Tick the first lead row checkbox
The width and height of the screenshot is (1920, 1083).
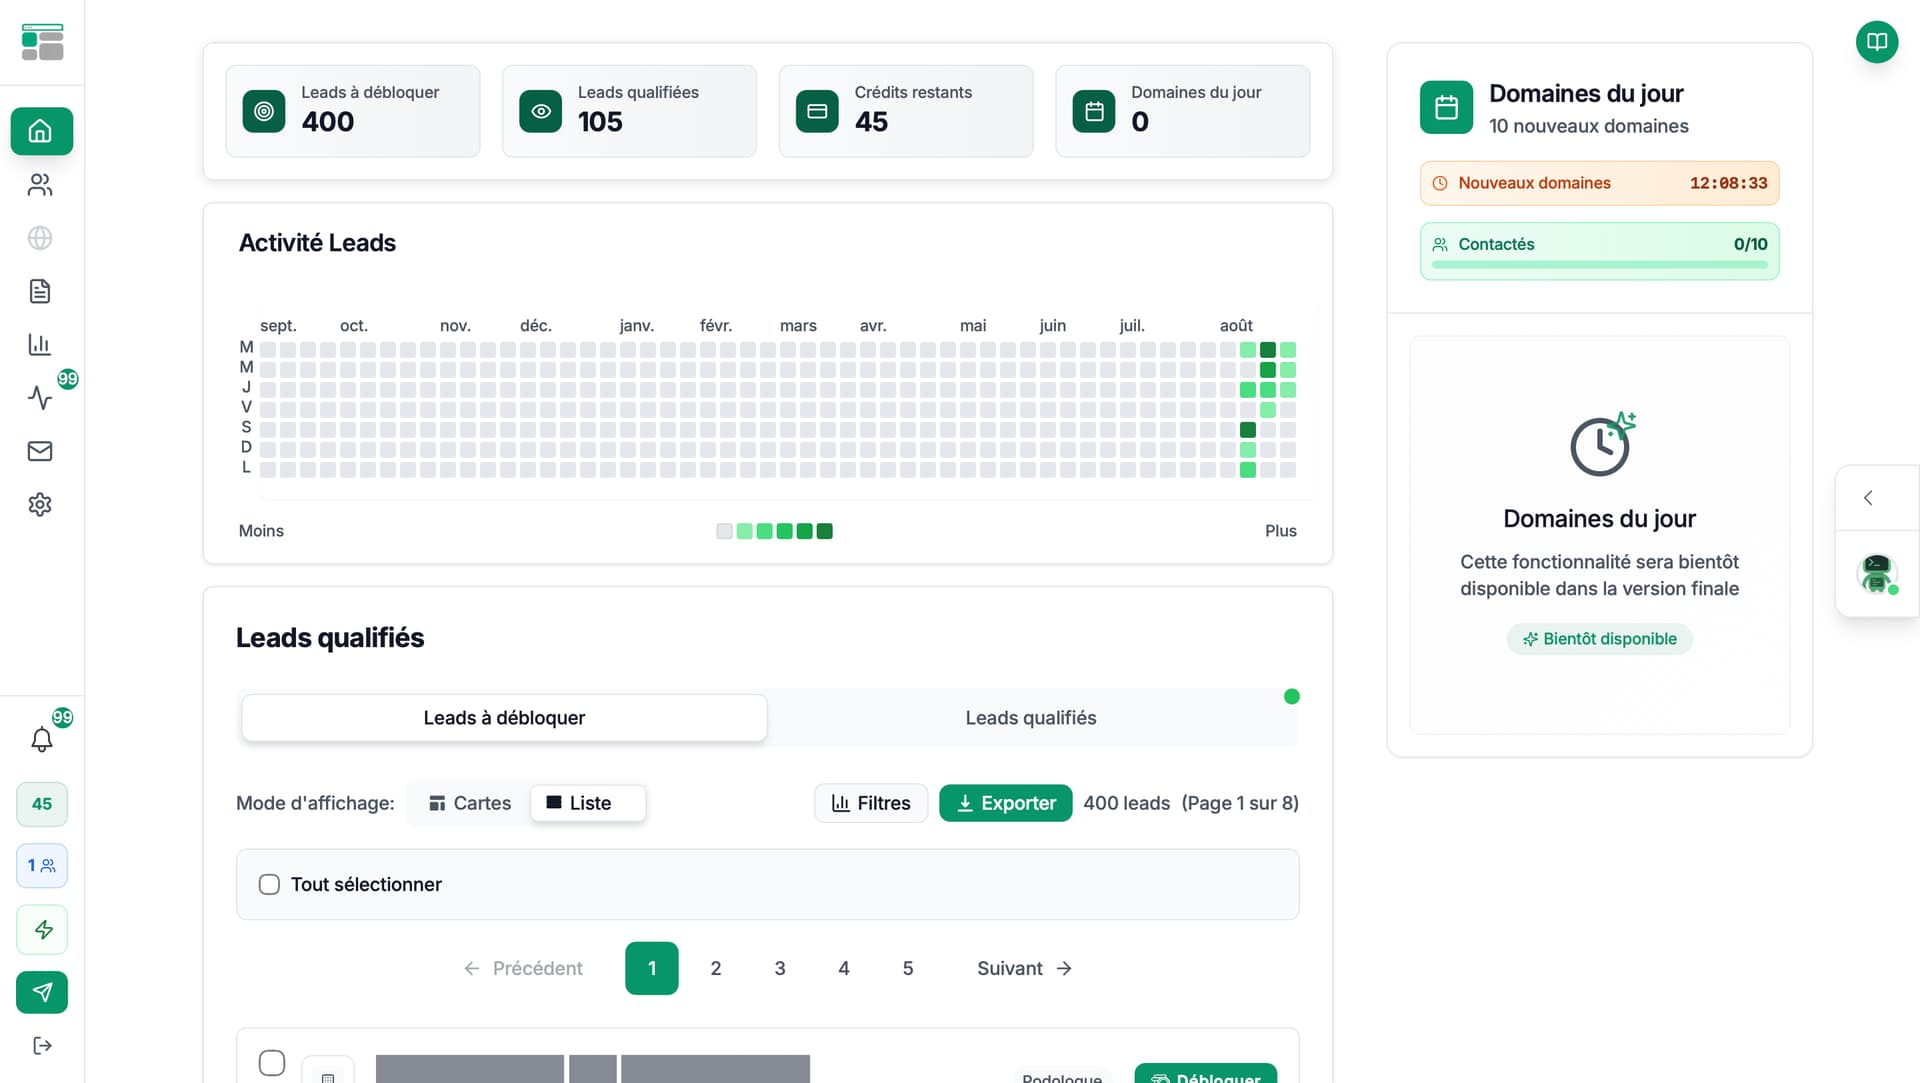click(x=272, y=1062)
